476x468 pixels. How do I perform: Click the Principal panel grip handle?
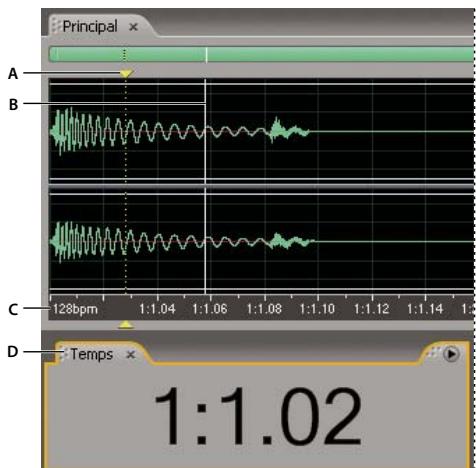point(56,27)
